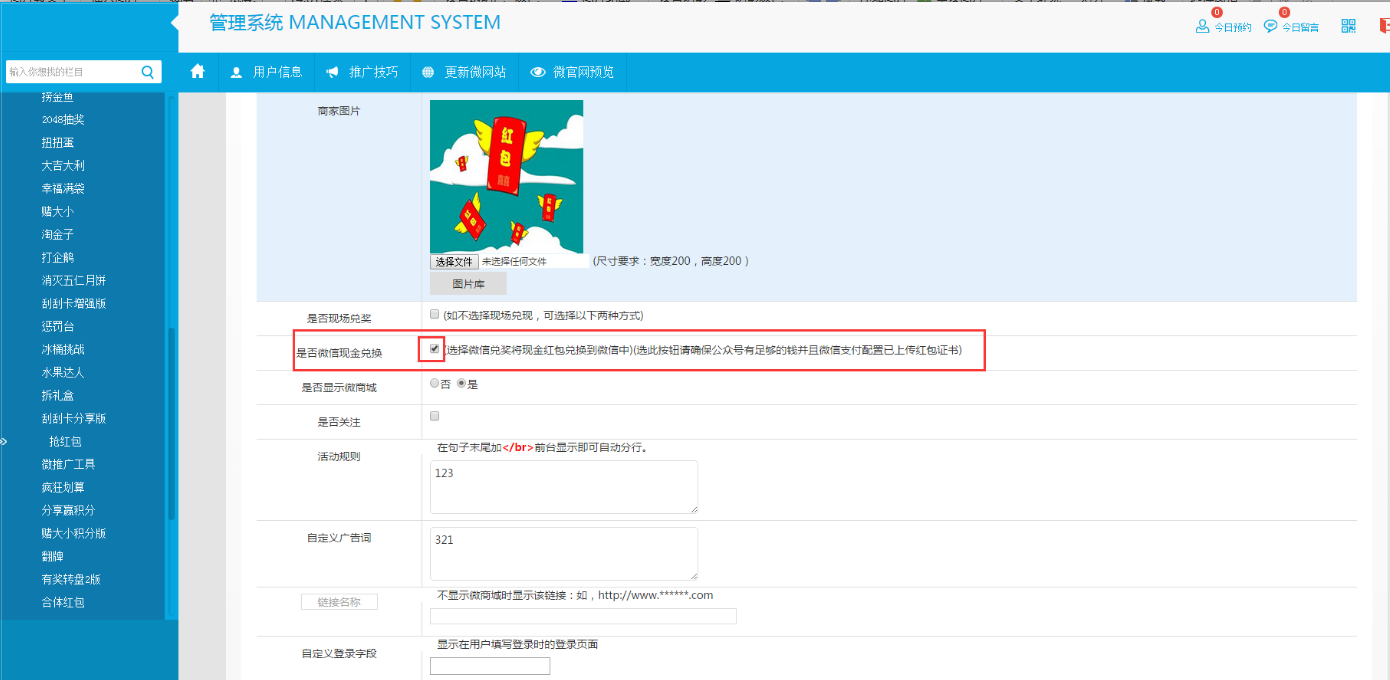Click the sidebar vertical scrollbar
This screenshot has height=680, width=1390.
coord(171,420)
